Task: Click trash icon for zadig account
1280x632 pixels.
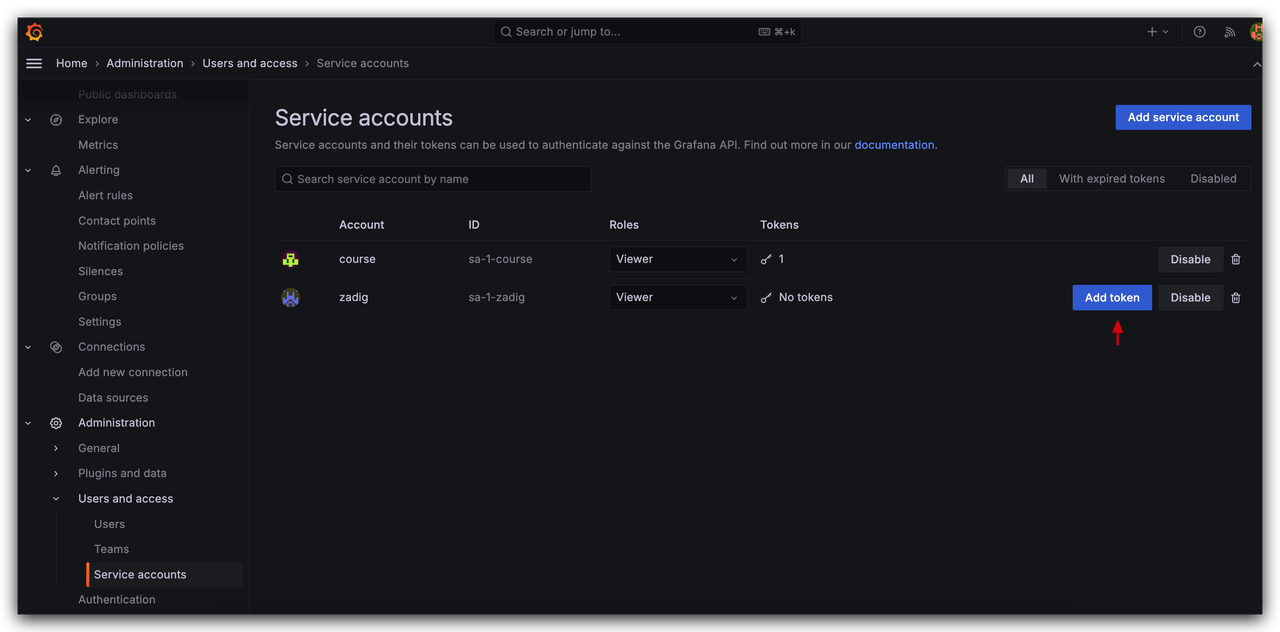Action: (1236, 297)
